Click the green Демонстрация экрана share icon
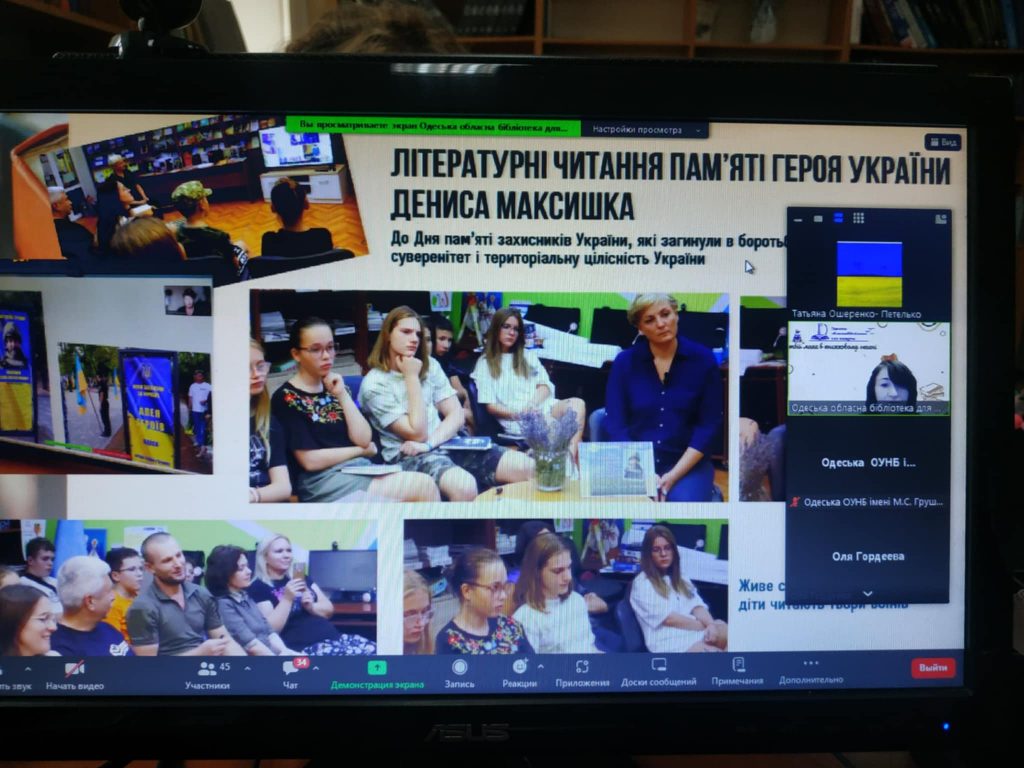This screenshot has height=768, width=1024. click(x=377, y=667)
